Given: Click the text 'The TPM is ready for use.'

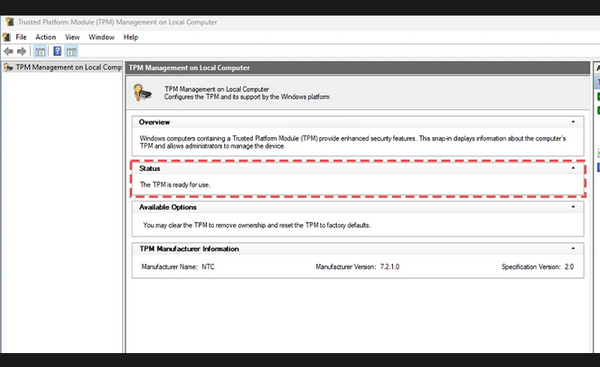Looking at the screenshot, I should point(175,184).
